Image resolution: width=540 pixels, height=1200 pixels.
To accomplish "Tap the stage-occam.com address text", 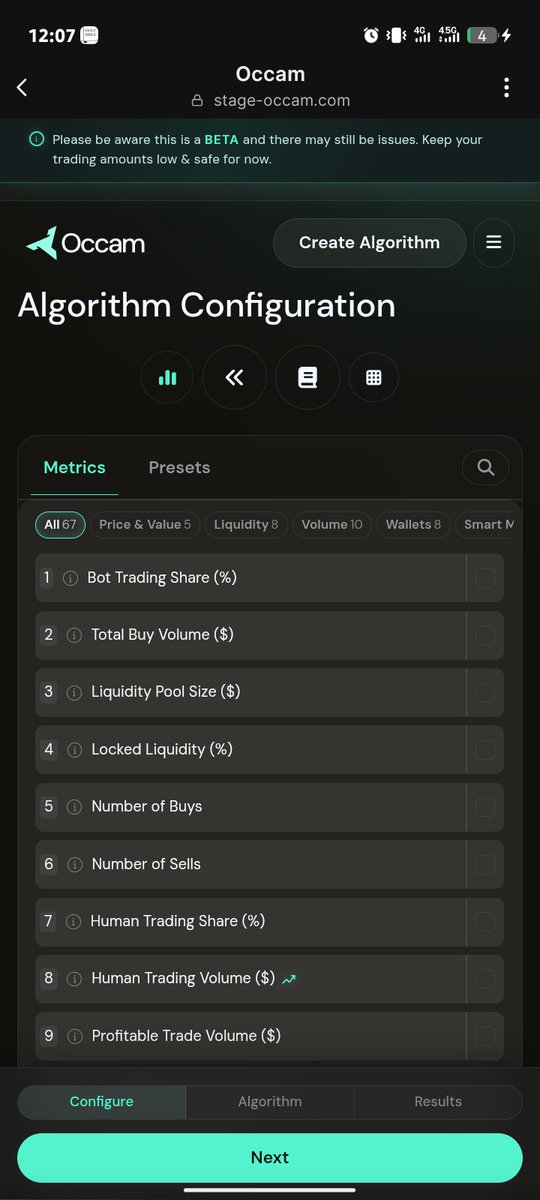I will pyautogui.click(x=282, y=101).
